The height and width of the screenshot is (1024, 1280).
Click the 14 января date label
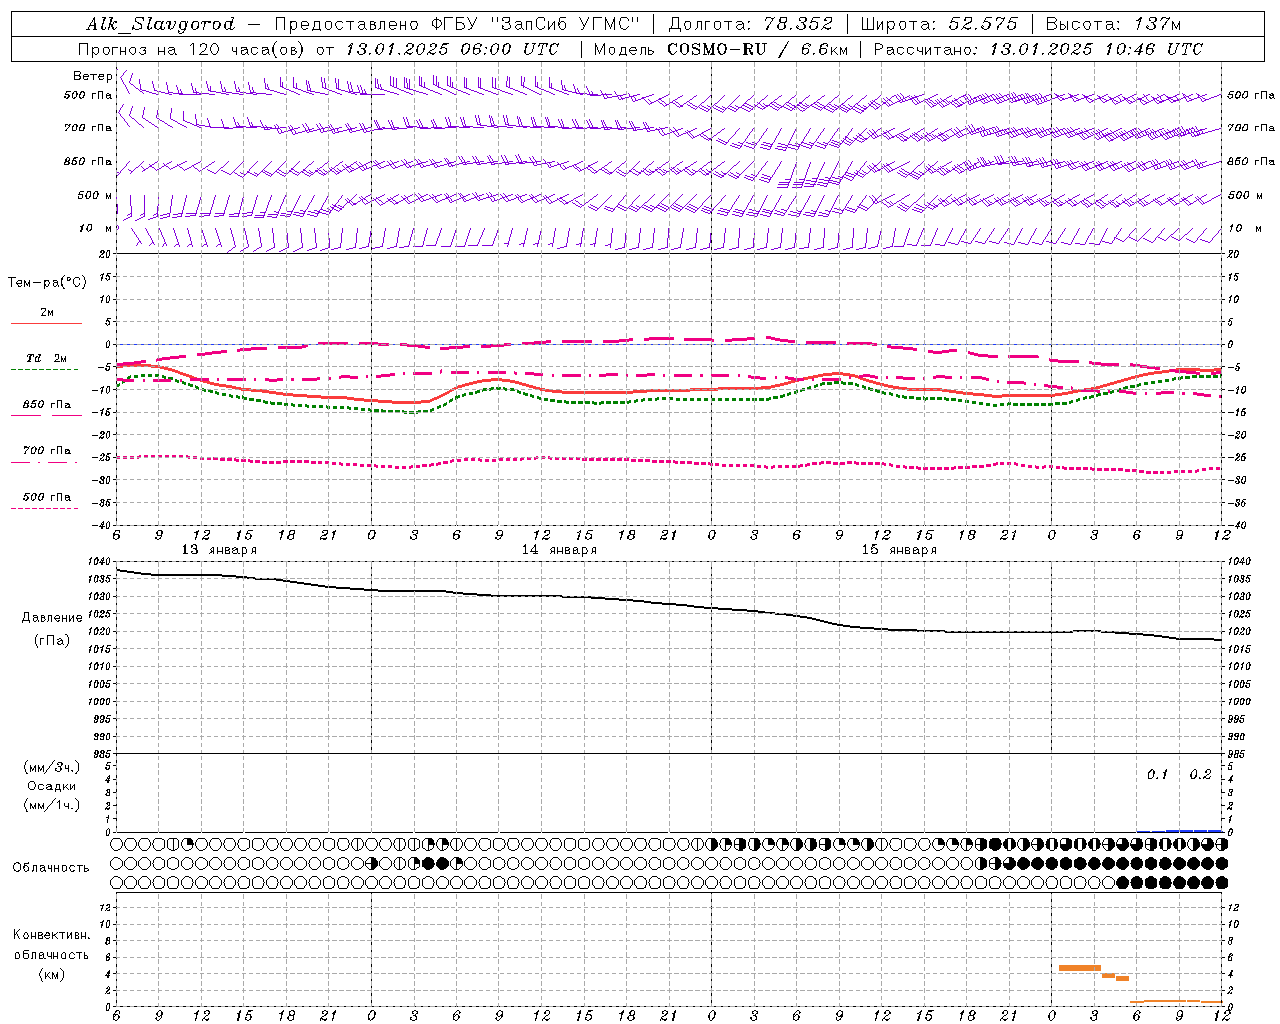click(x=559, y=550)
